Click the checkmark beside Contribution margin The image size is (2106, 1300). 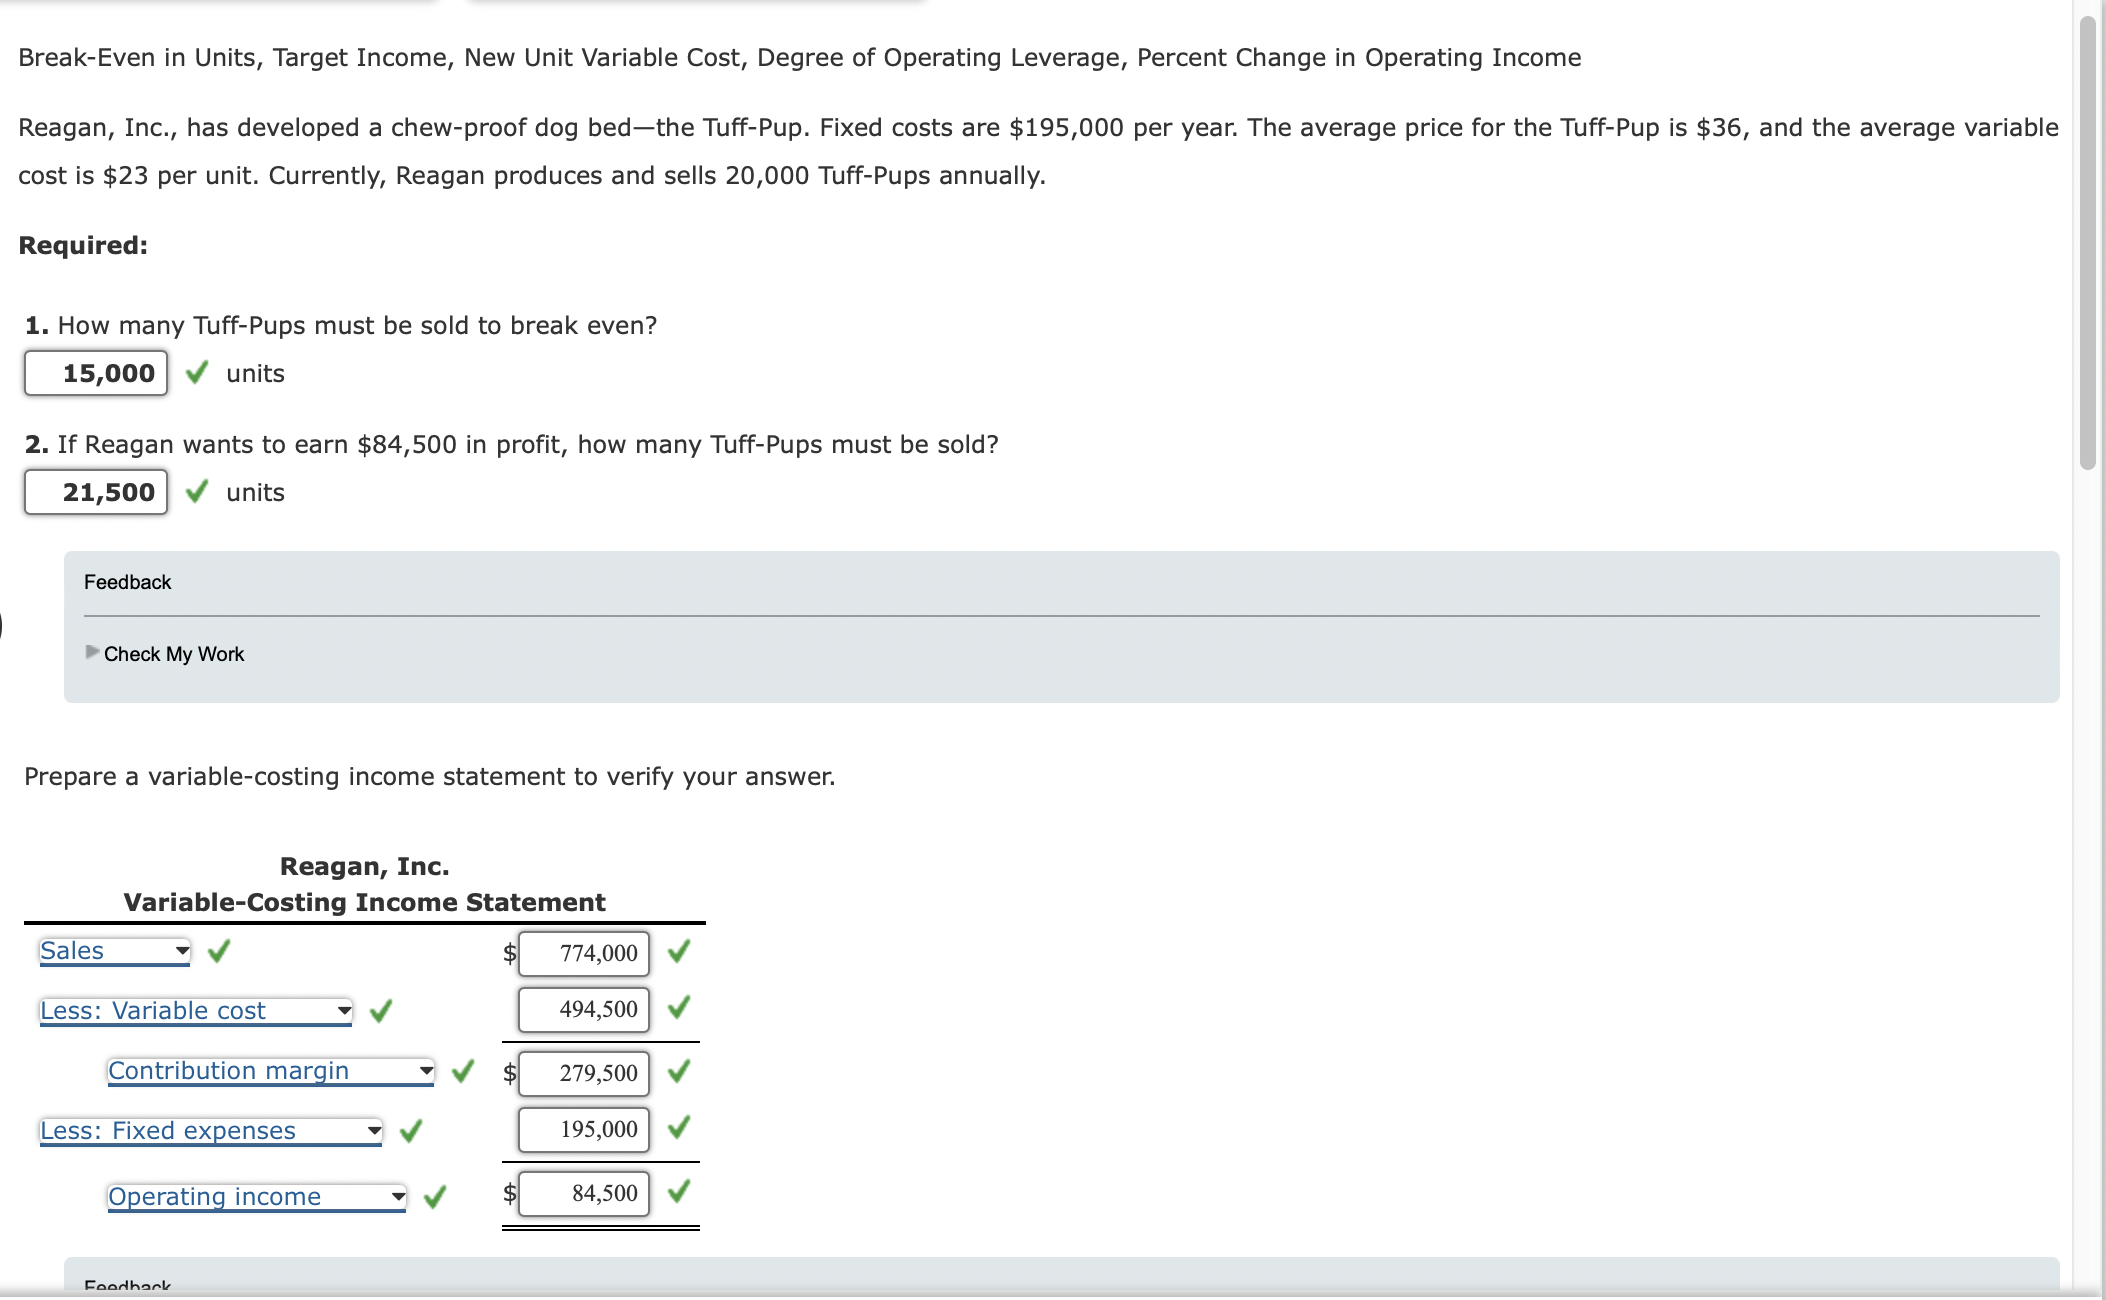coord(462,1072)
